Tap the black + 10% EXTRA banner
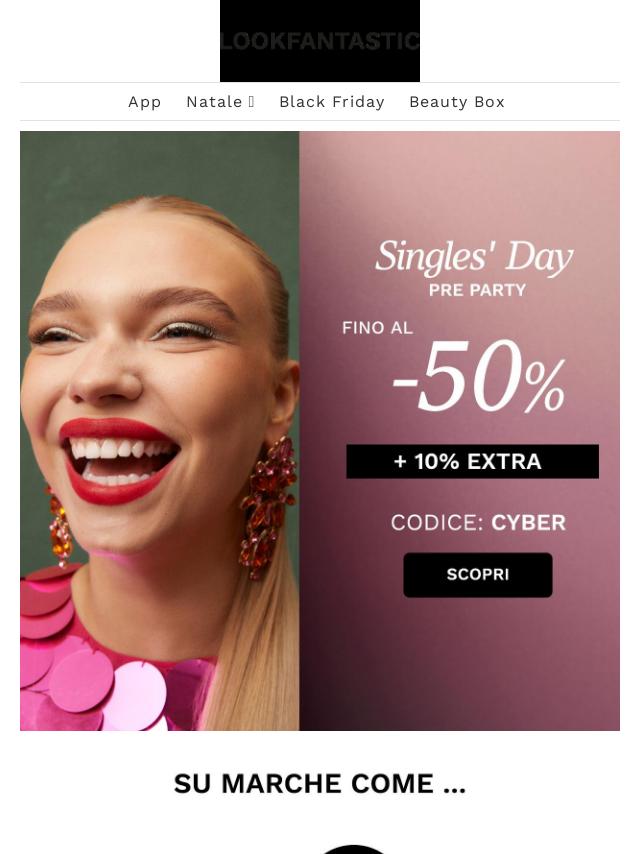Viewport: 640px width, 854px height. click(x=472, y=461)
